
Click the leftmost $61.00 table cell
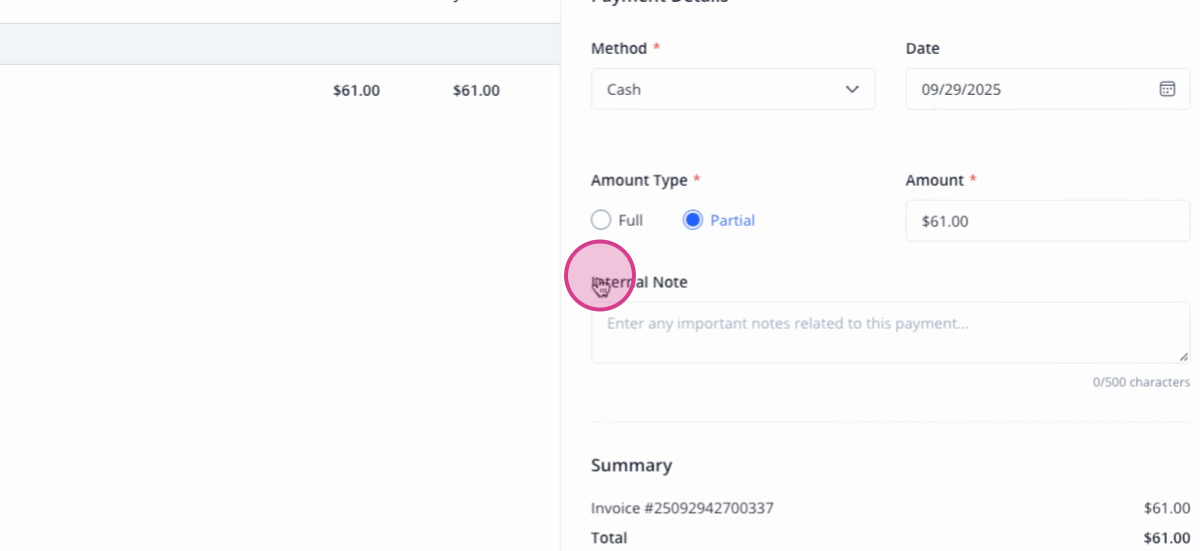(x=356, y=90)
